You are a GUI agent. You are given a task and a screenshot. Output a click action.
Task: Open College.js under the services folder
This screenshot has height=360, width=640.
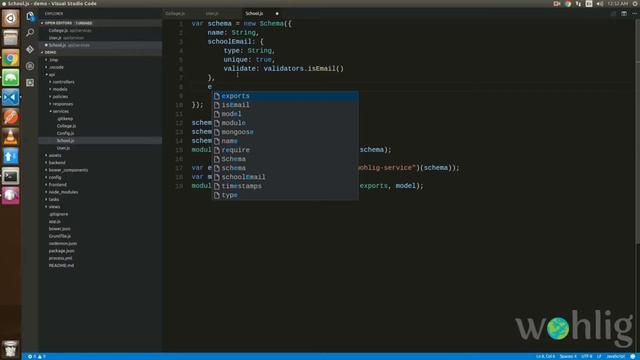pos(100,126)
